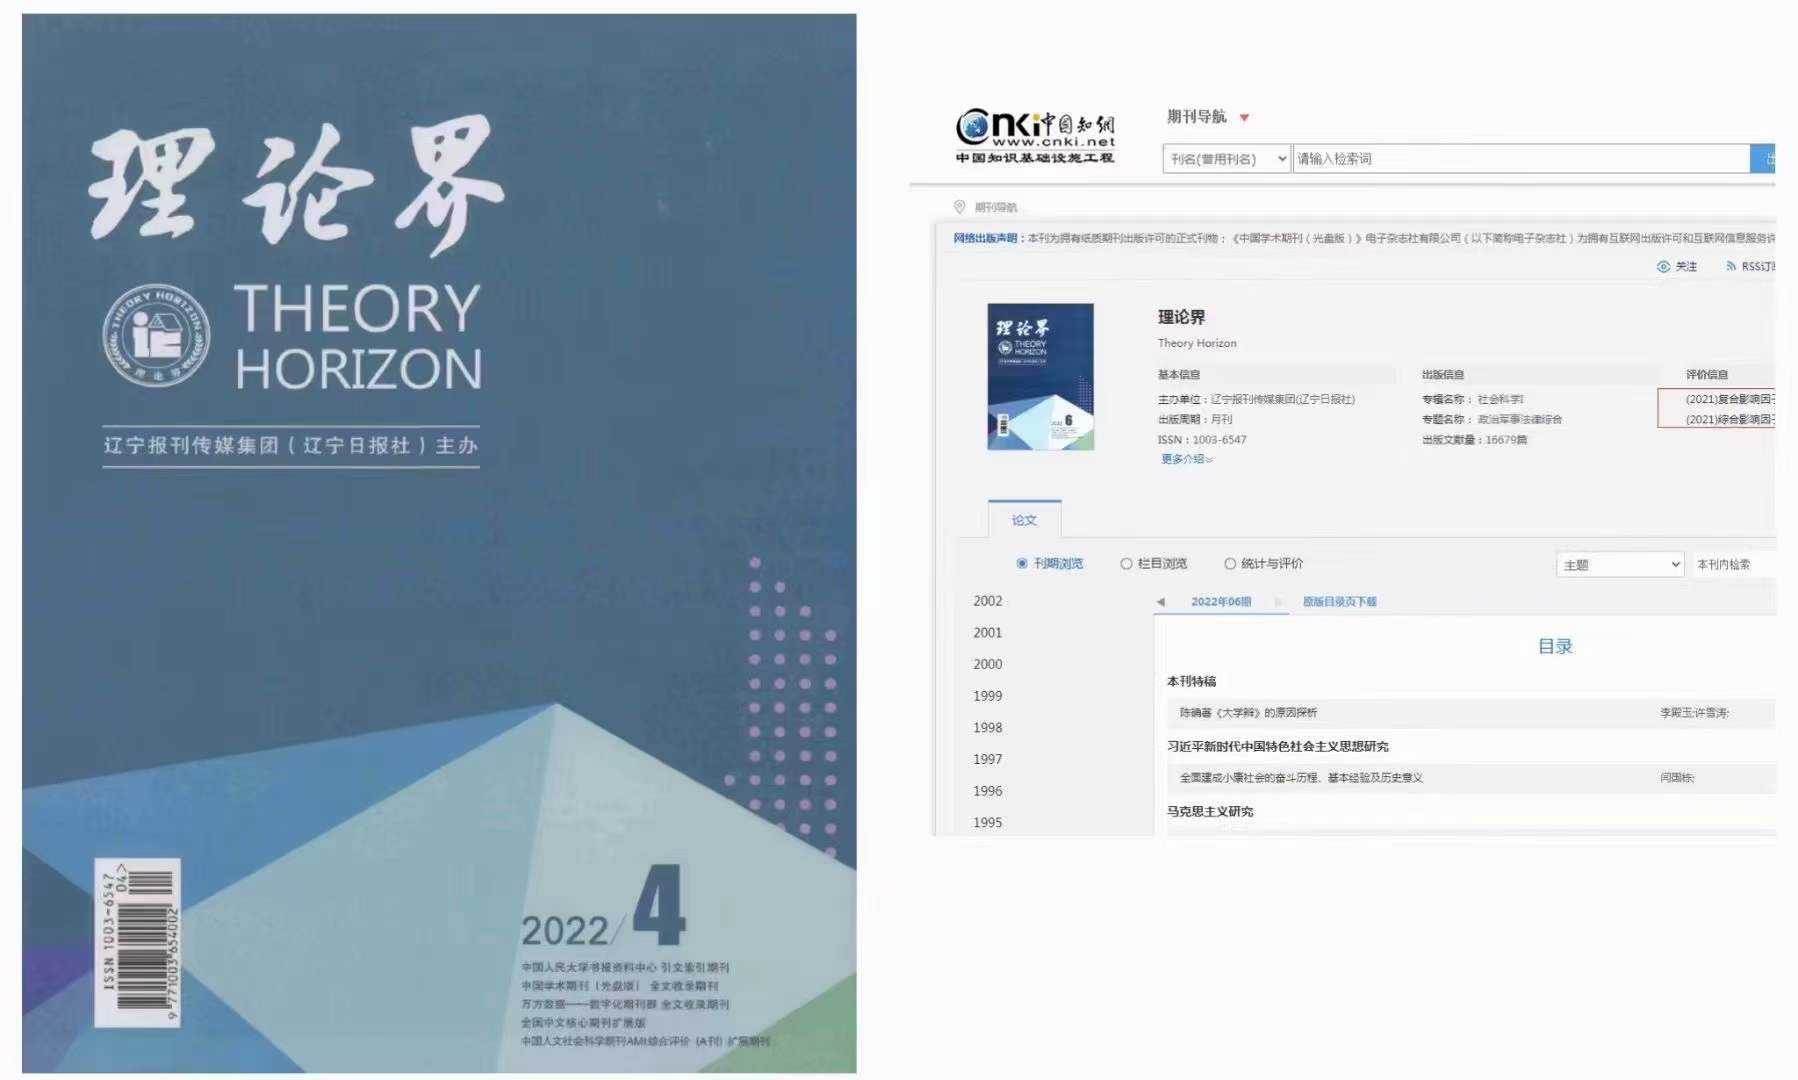The height and width of the screenshot is (1080, 1798).
Task: Click the RSS subscription icon
Action: 1731,266
